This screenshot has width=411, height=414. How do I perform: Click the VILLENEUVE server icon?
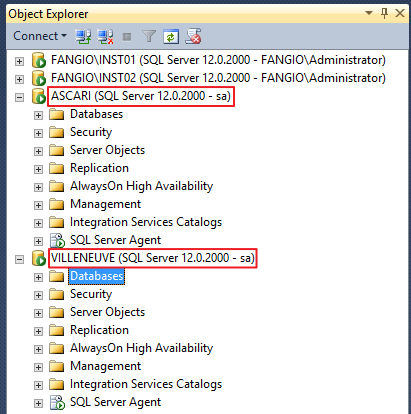click(x=39, y=258)
